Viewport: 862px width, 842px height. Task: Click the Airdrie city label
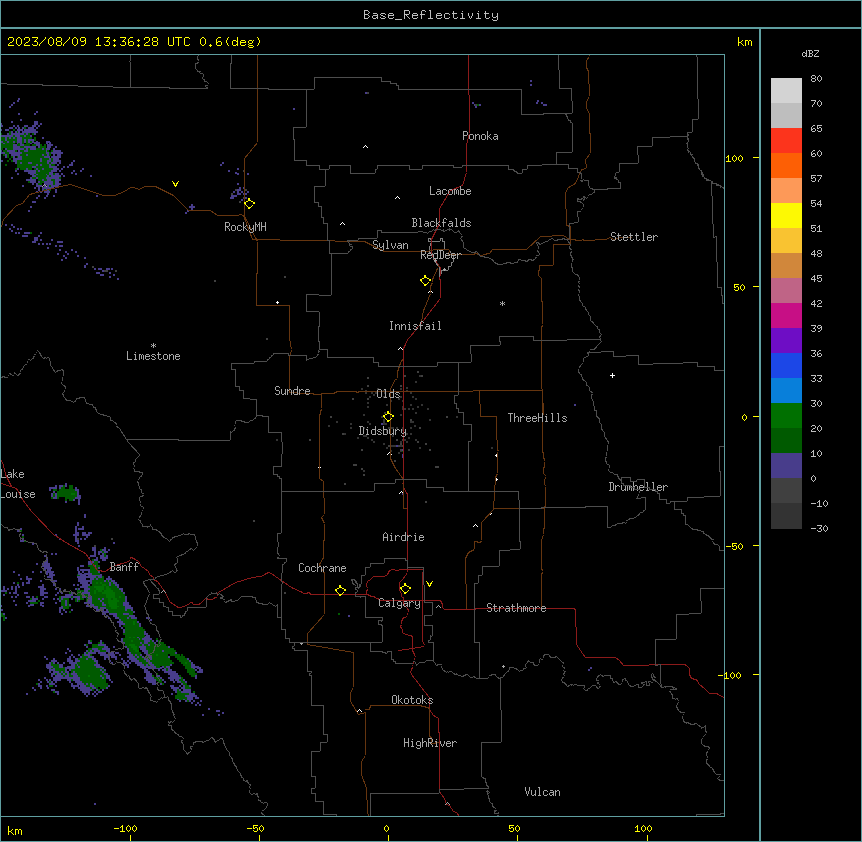(403, 537)
